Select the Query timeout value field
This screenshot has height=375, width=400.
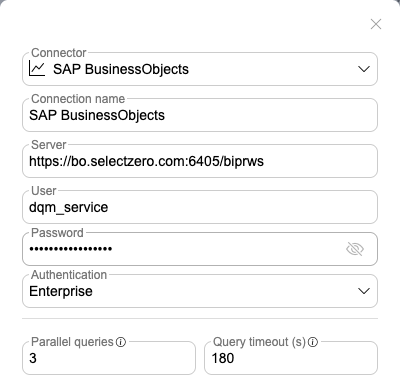291,358
